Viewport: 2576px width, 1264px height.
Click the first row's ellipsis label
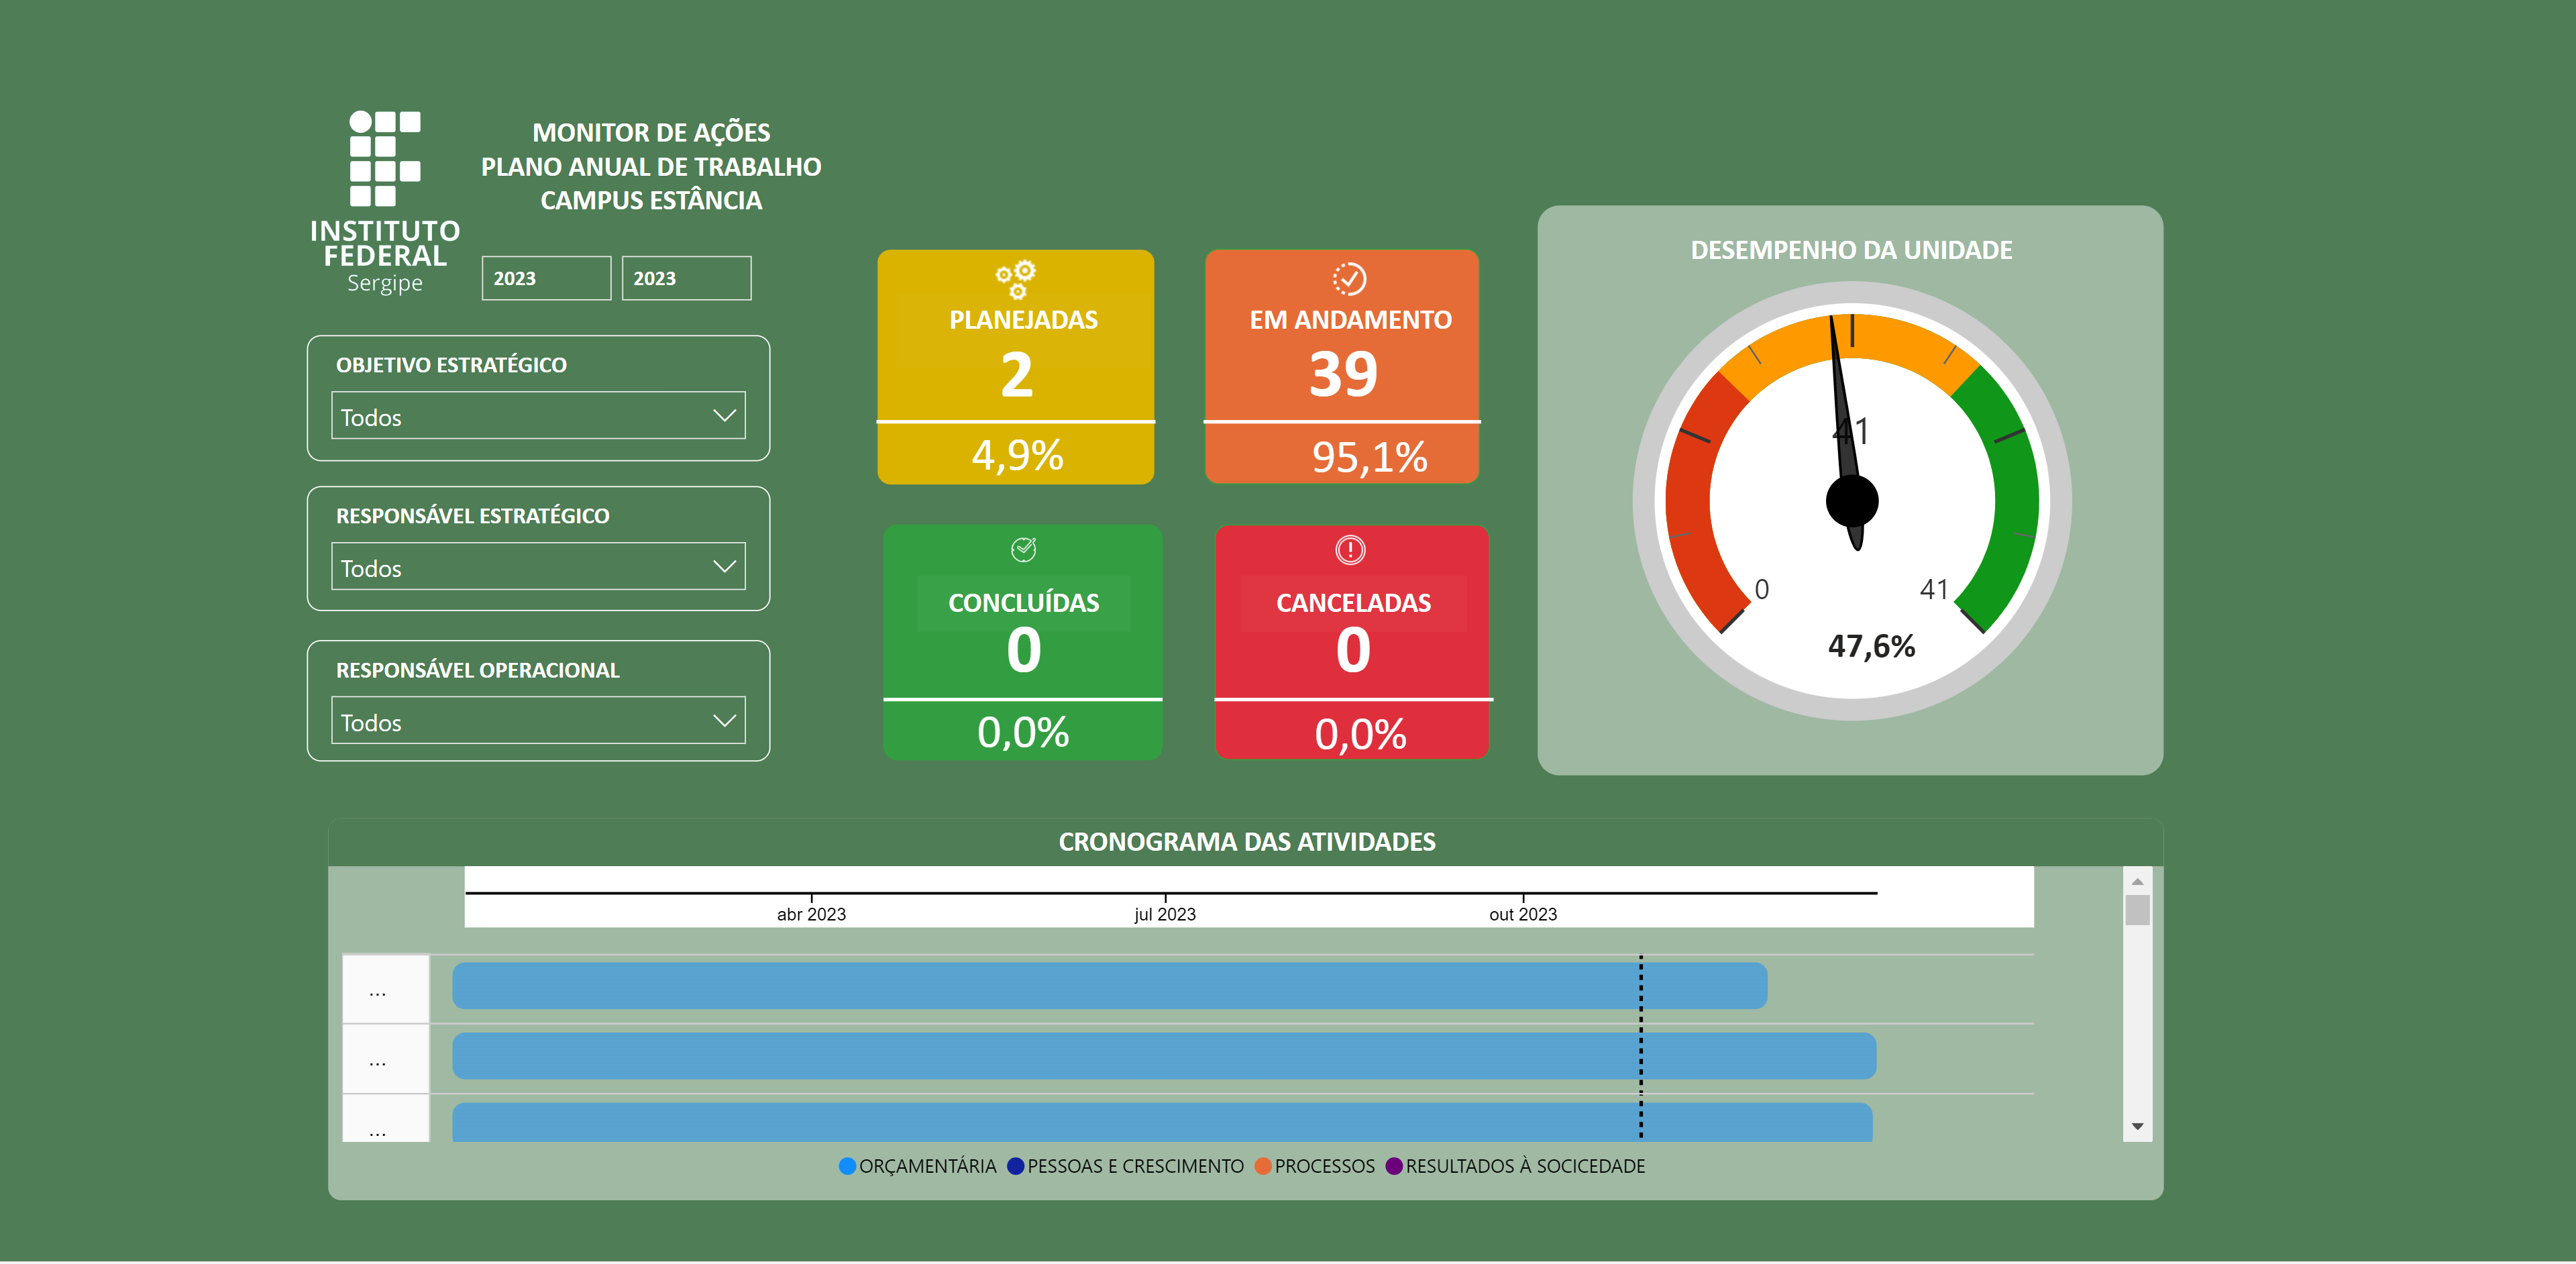coord(377,993)
